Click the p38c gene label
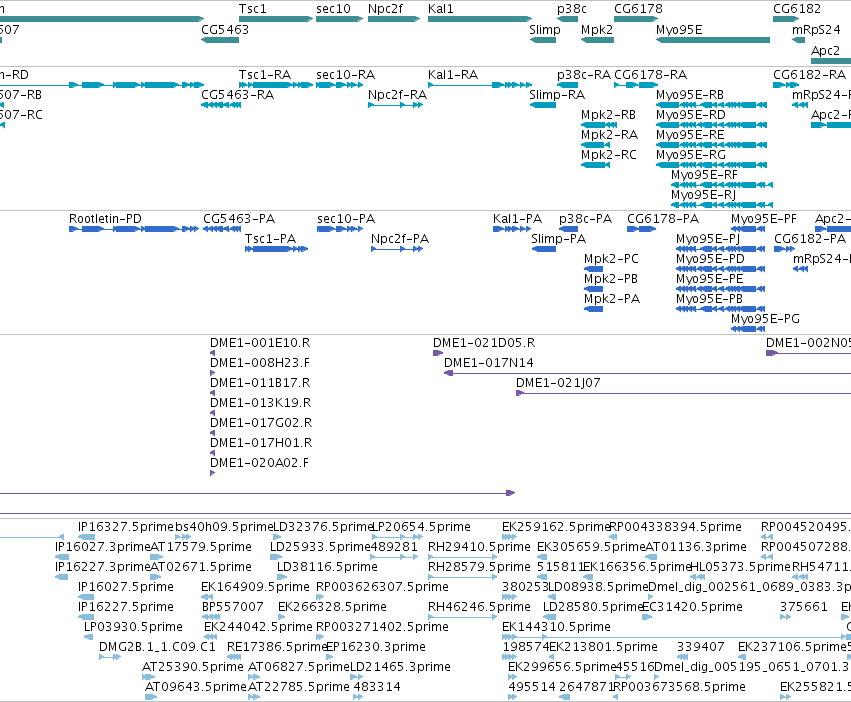 pos(571,9)
